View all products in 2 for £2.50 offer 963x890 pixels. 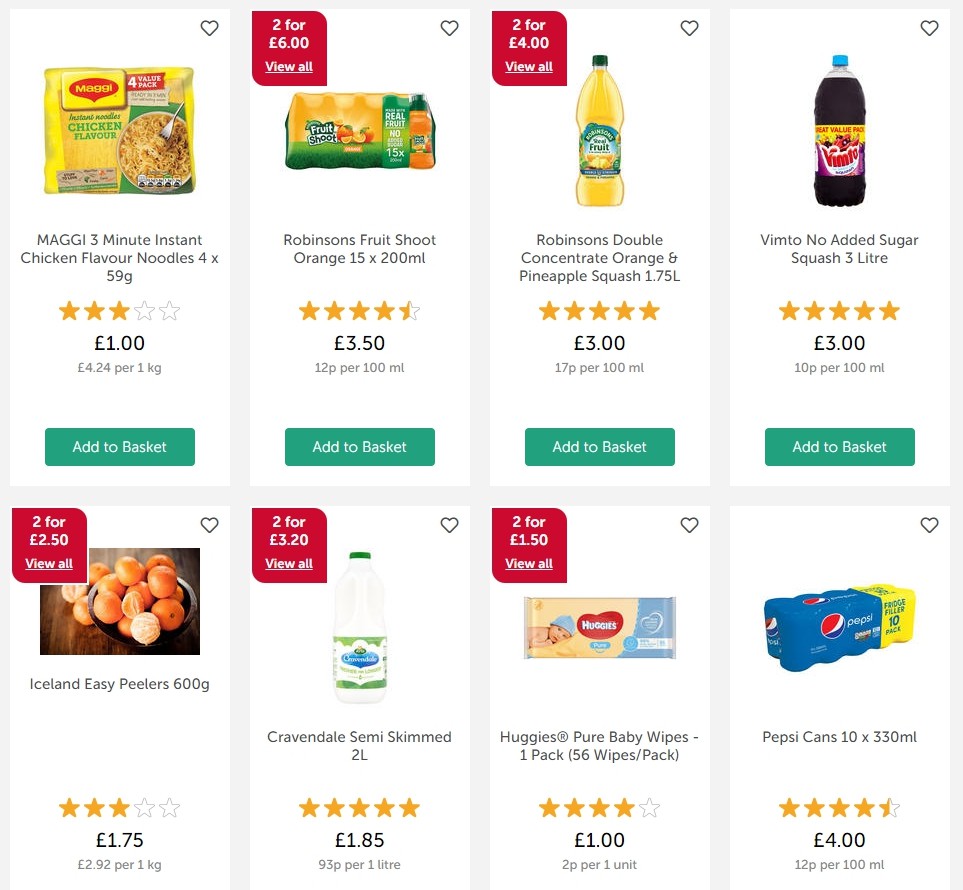49,563
